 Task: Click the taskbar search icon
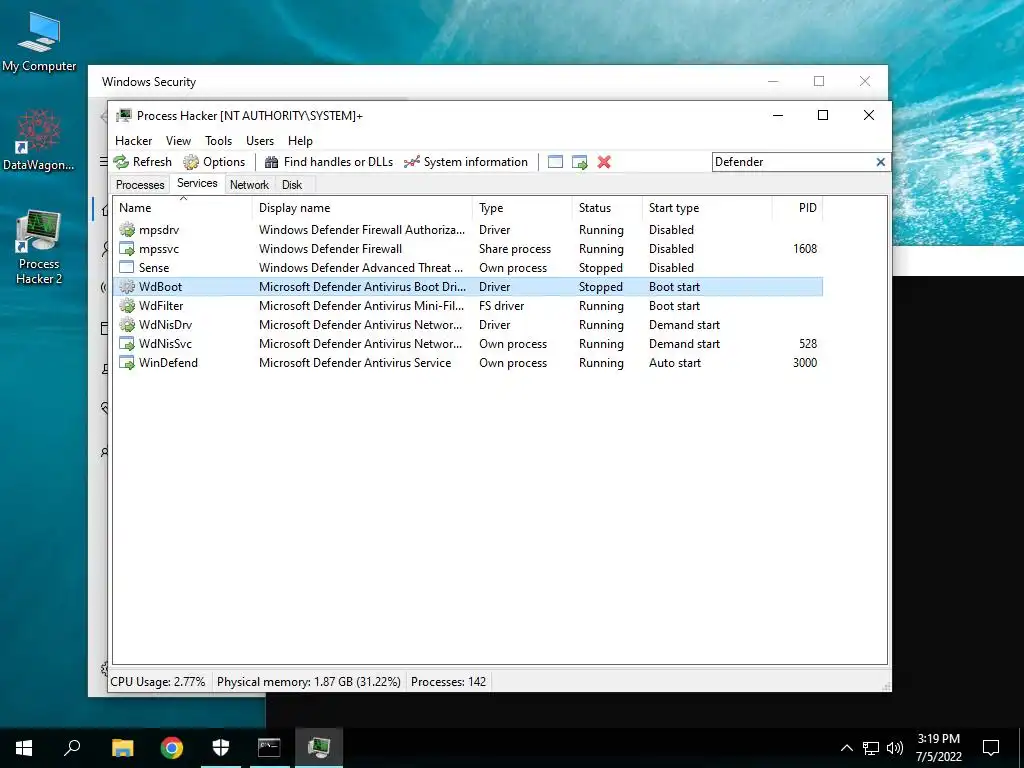point(72,748)
